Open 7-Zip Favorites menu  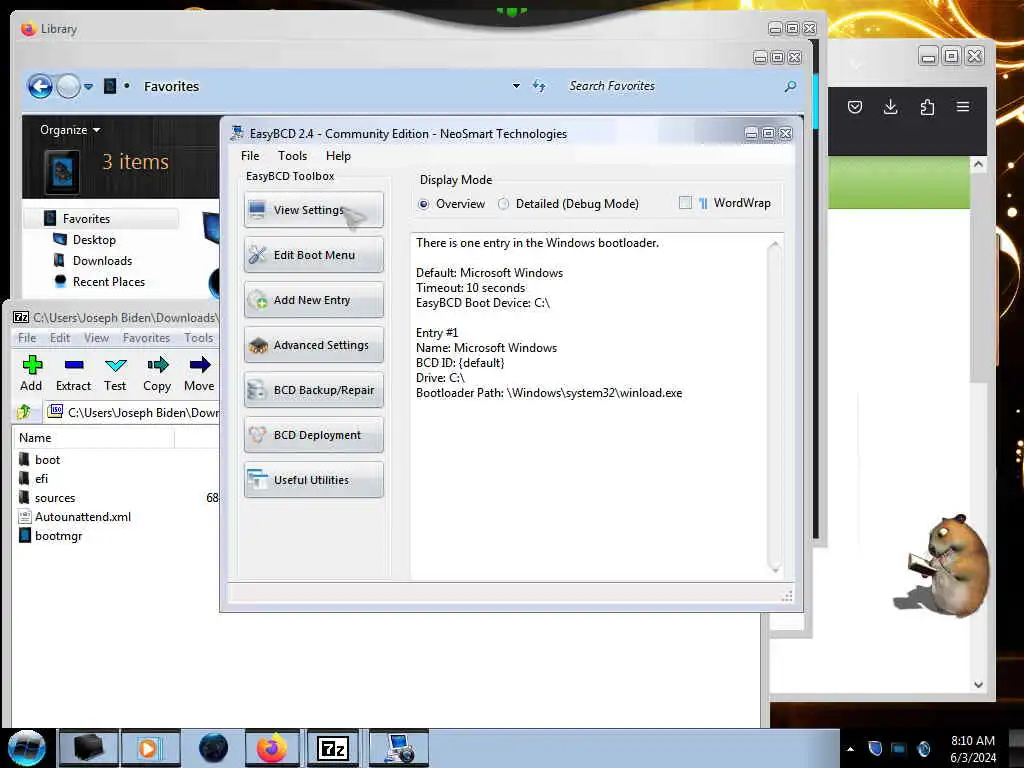point(146,338)
